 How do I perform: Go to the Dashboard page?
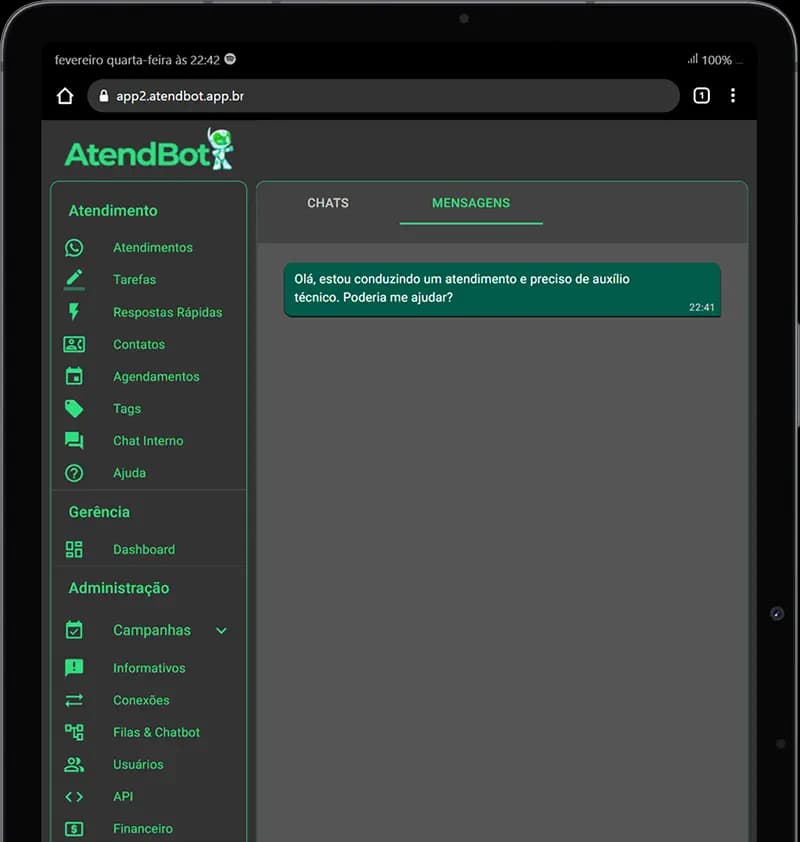pos(144,550)
